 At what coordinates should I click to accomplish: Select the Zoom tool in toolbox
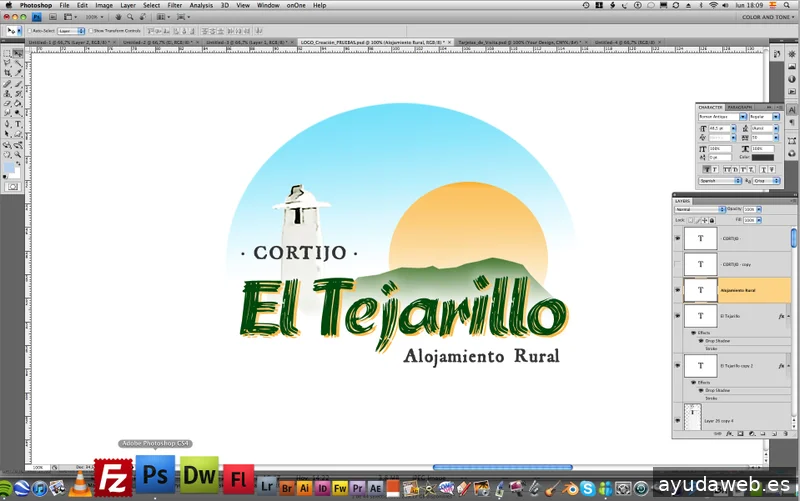[x=18, y=154]
